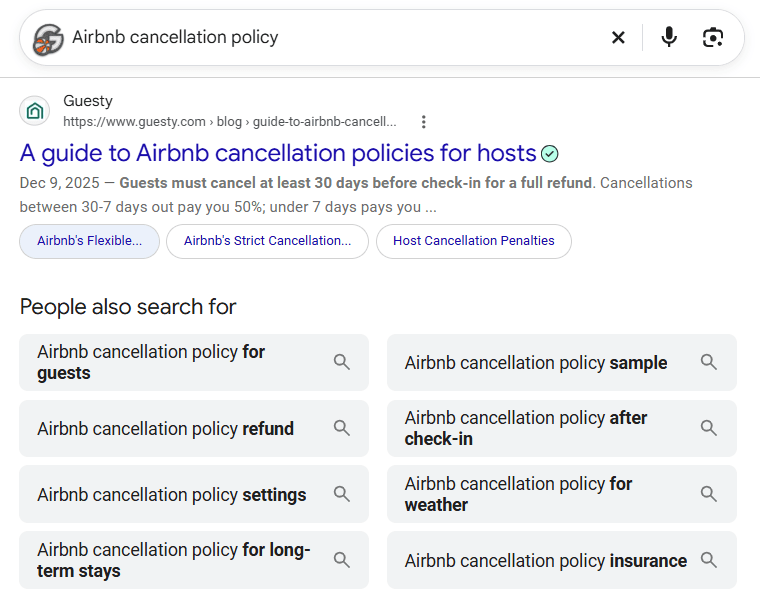760x610 pixels.
Task: Search 'Airbnb cancellation policy insurance'
Action: [x=562, y=560]
